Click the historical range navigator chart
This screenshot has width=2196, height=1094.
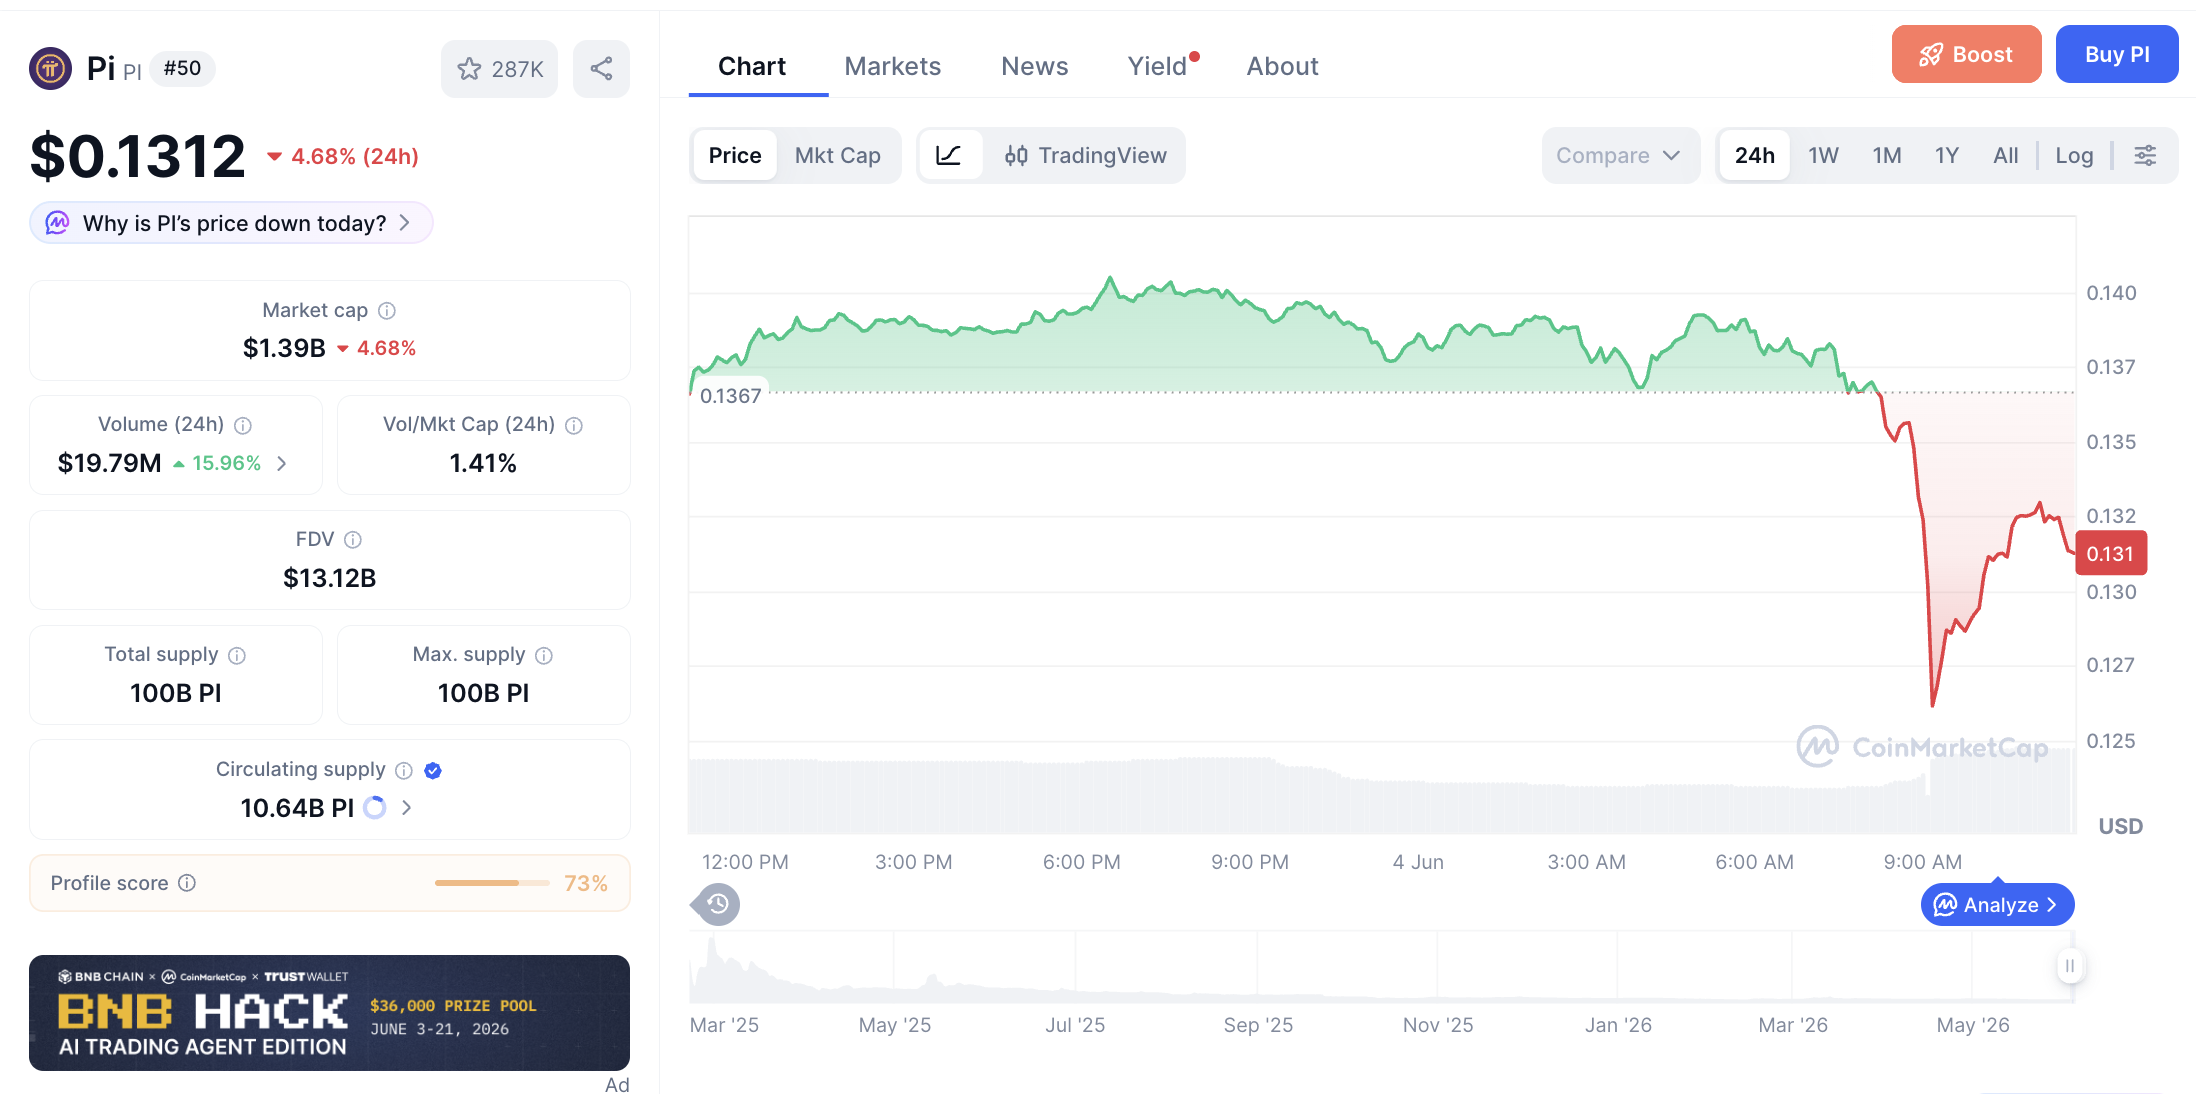[x=1380, y=966]
